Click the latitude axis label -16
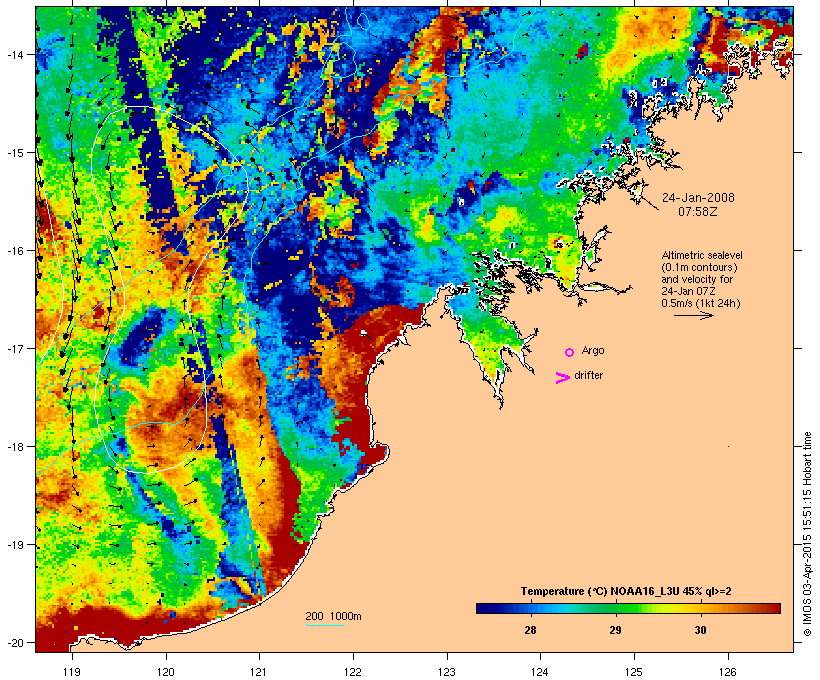Screen dimensions: 820x680 coord(14,251)
